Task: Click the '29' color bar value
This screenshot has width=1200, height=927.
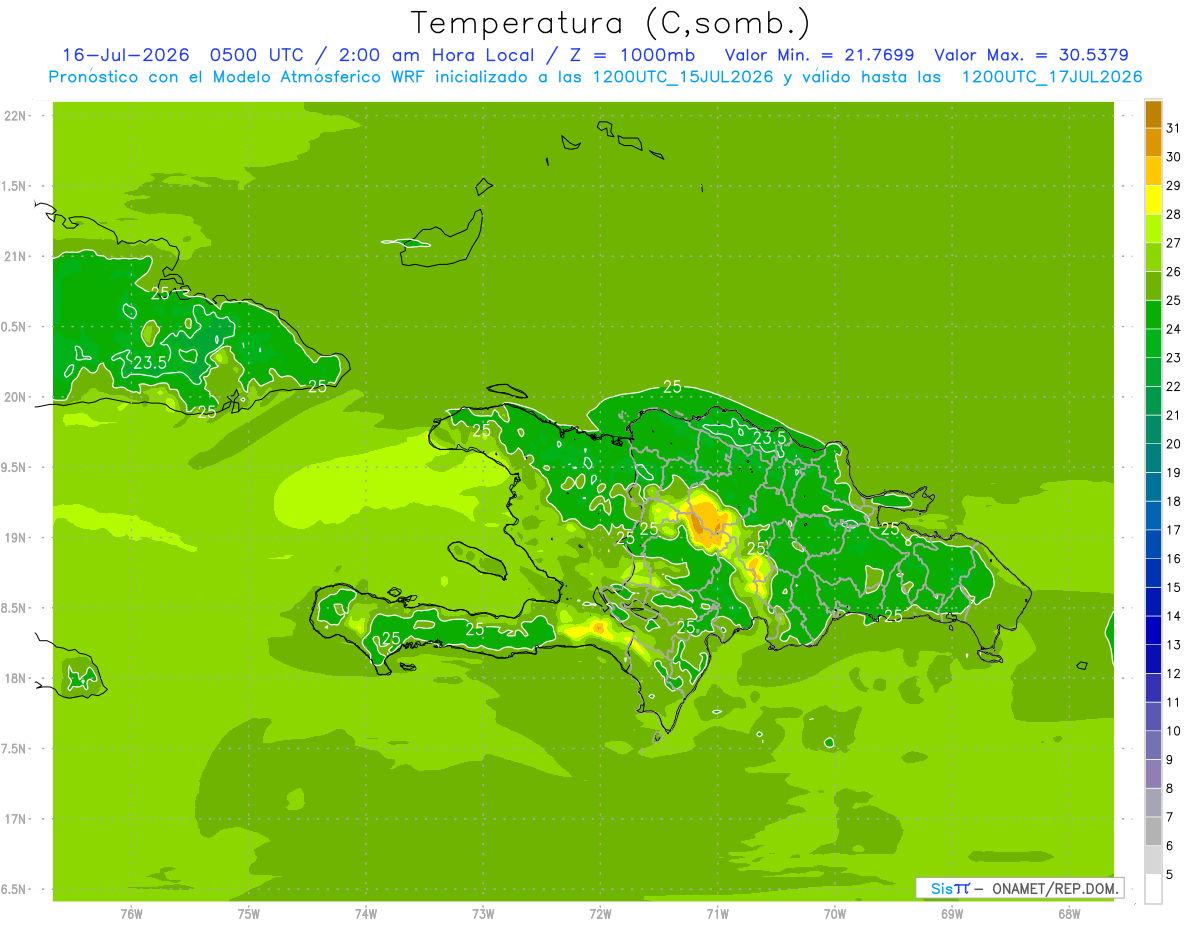Action: tap(1174, 185)
